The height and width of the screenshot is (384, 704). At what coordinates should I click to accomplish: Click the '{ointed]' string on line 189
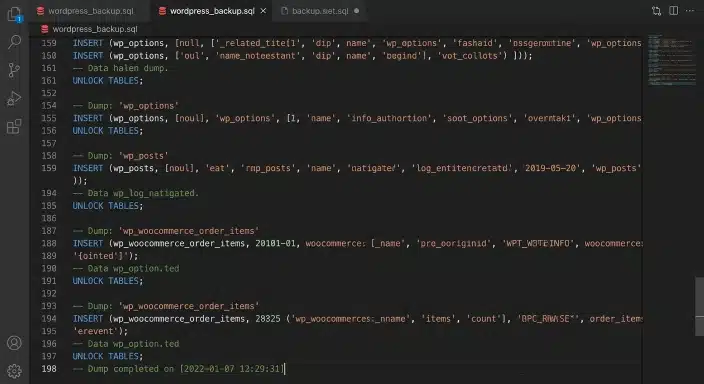pyautogui.click(x=103, y=256)
